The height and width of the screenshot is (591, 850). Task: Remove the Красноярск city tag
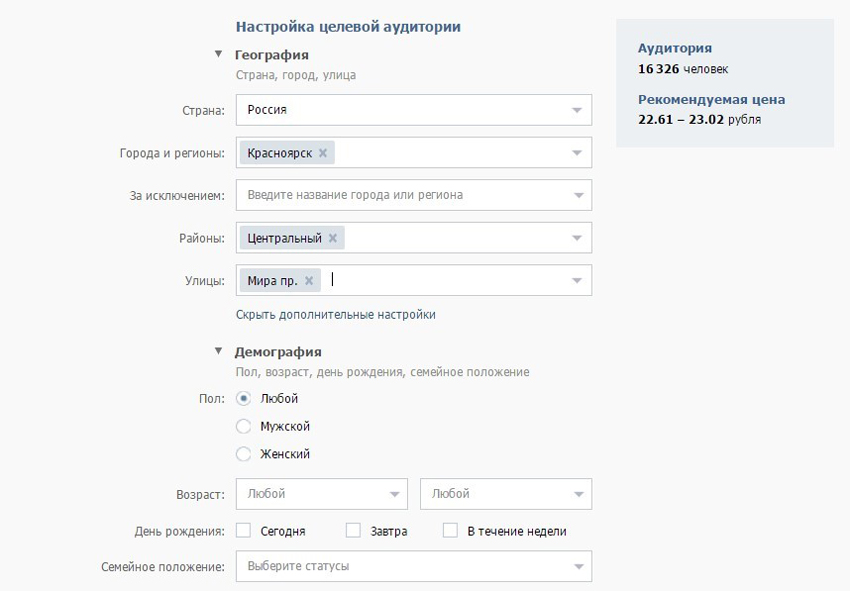coord(322,153)
